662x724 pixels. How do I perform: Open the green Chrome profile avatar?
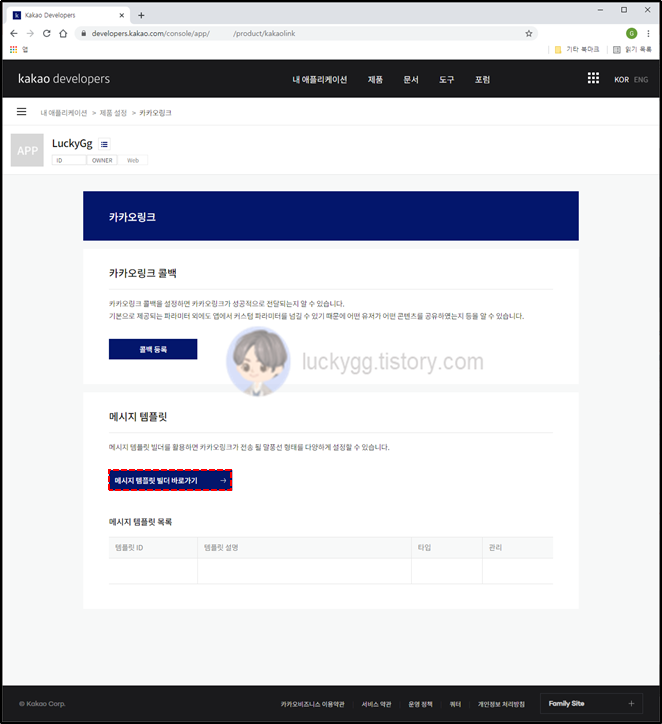click(631, 33)
